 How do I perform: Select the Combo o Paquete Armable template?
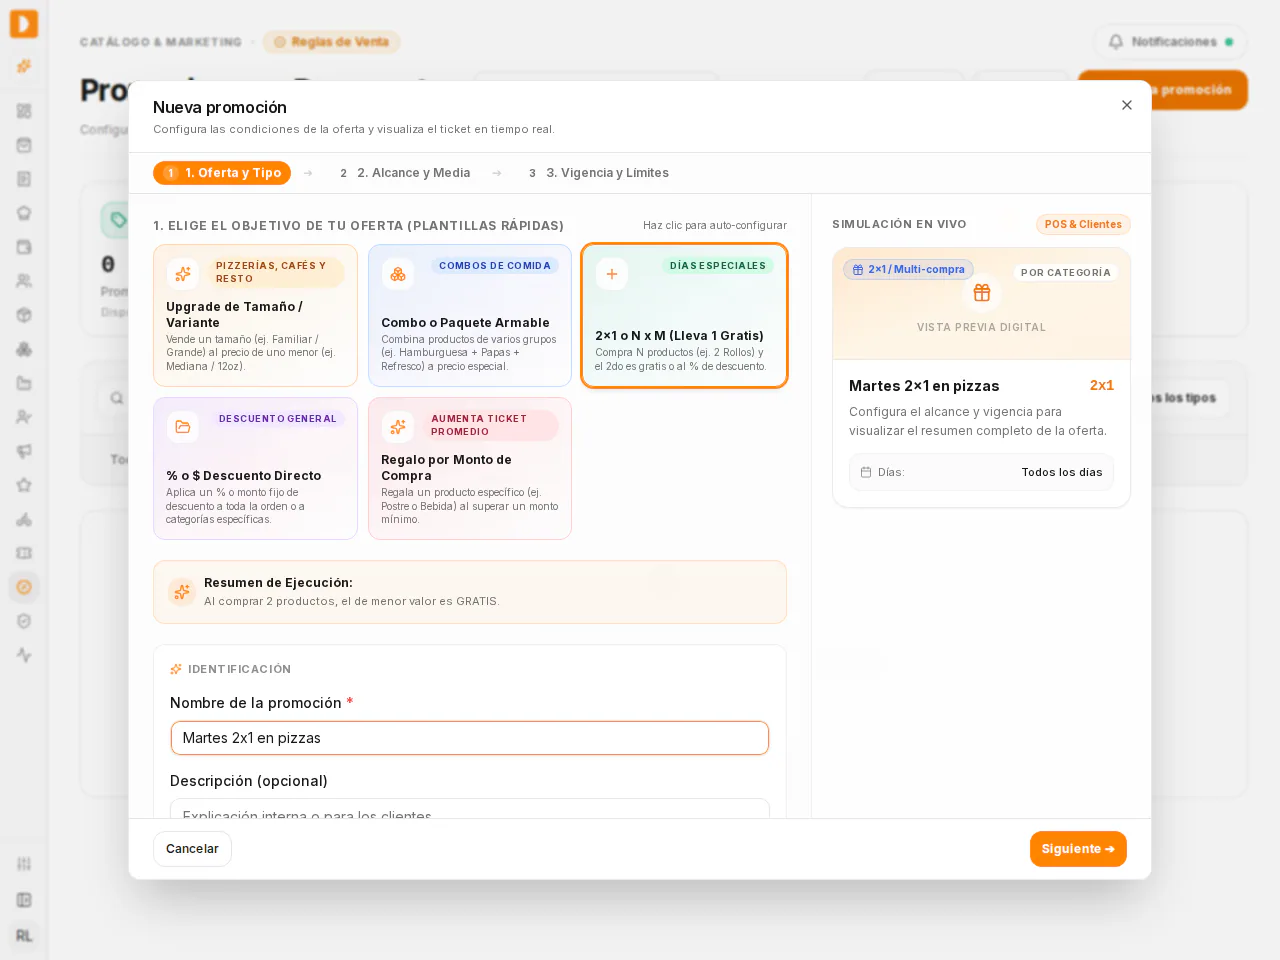pyautogui.click(x=470, y=315)
